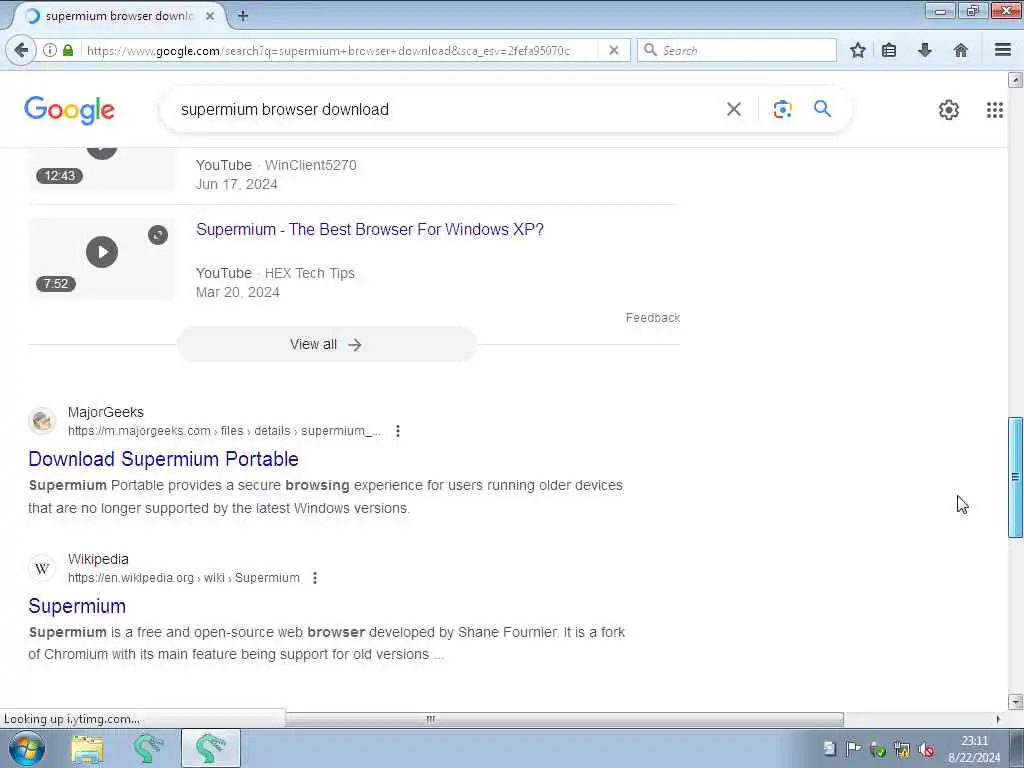Open the taskbar clock showing 23:11

click(974, 749)
